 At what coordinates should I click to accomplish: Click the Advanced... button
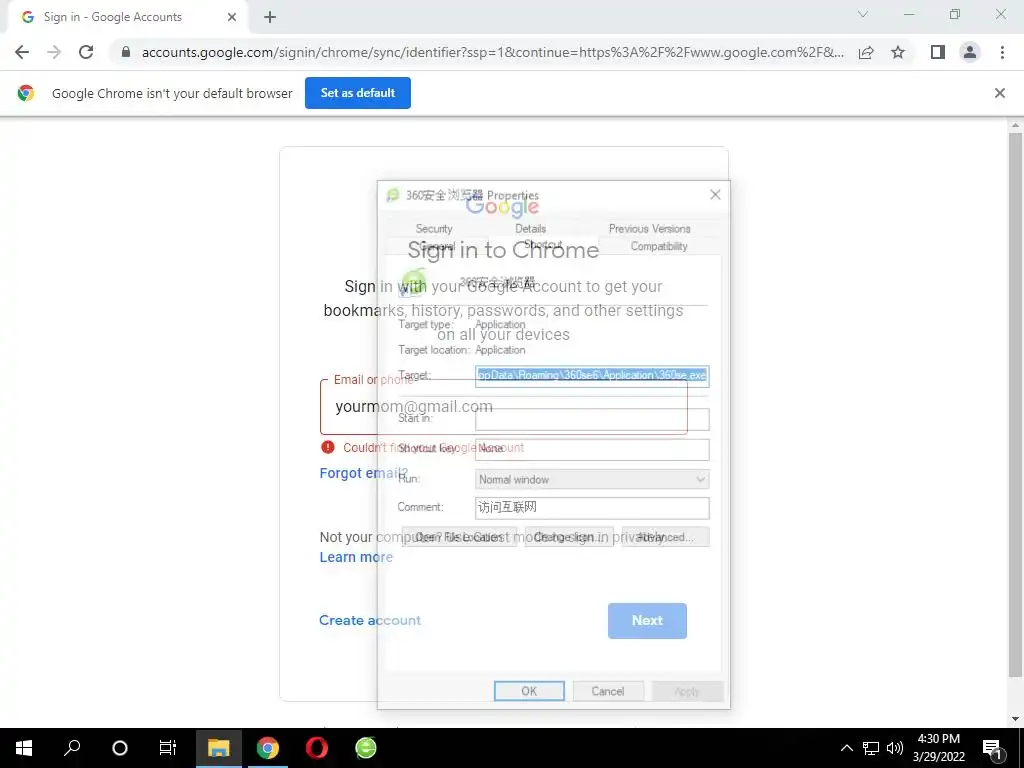[x=665, y=537]
